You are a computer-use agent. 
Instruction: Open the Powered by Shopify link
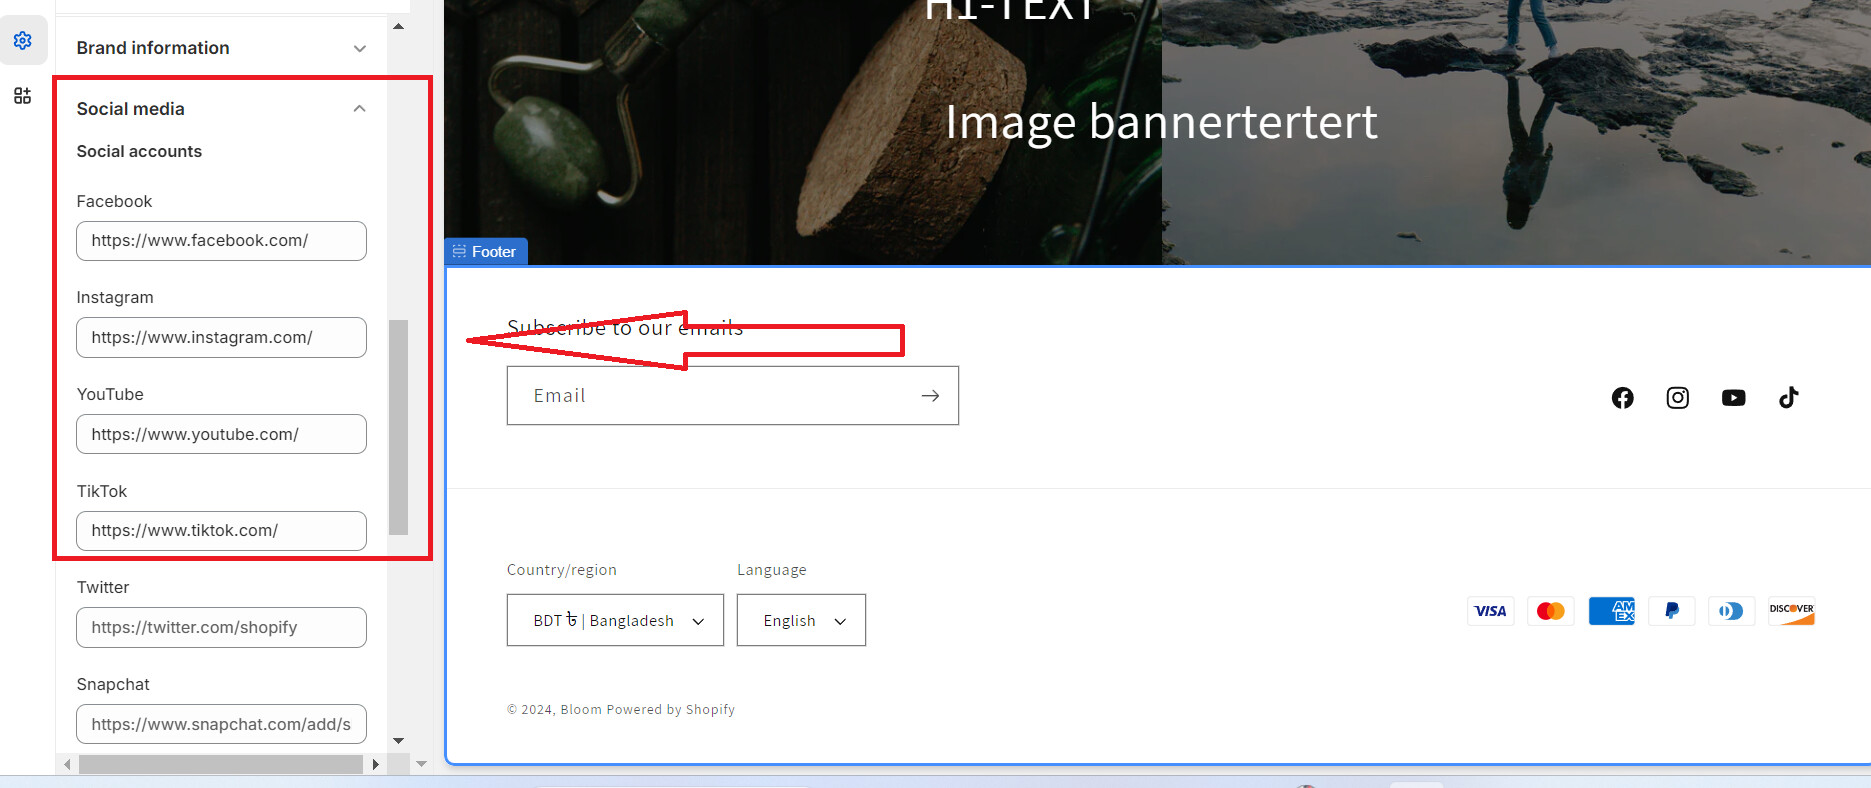coord(670,710)
